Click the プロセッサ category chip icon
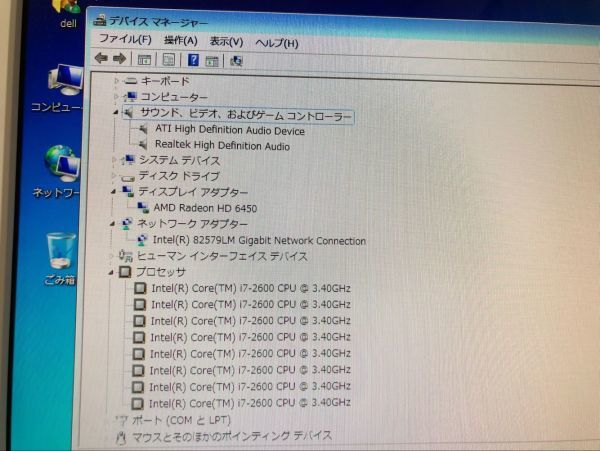The width and height of the screenshot is (600, 451). pos(125,272)
